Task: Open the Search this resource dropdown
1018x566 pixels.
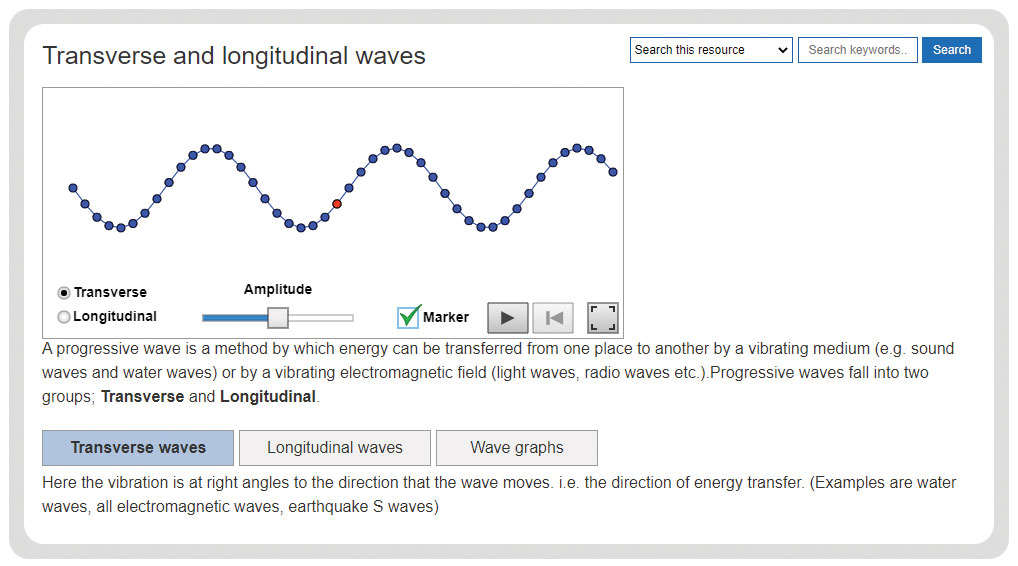Action: [x=711, y=50]
